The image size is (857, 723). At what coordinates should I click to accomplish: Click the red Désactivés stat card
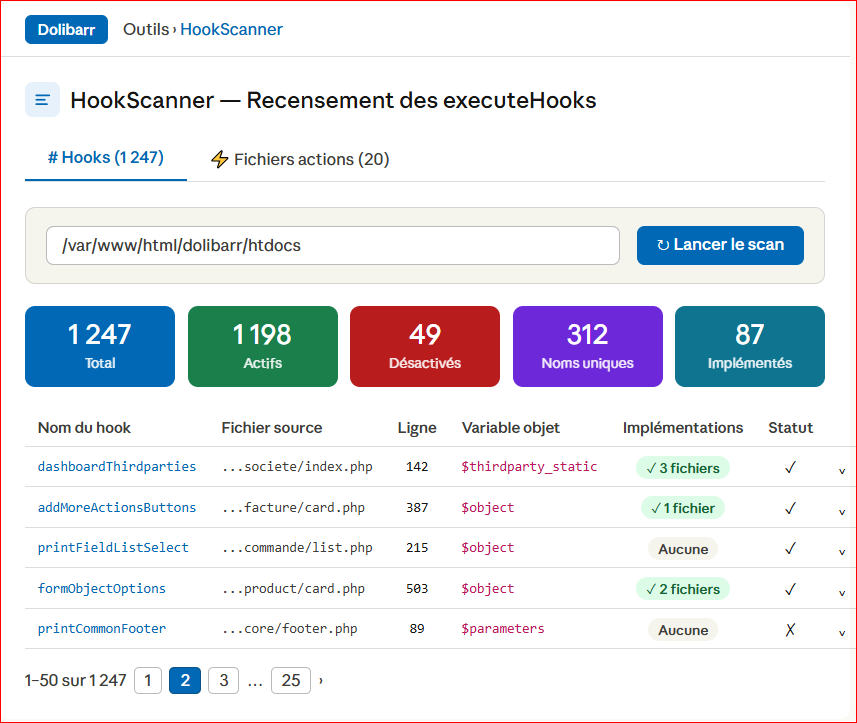(424, 346)
